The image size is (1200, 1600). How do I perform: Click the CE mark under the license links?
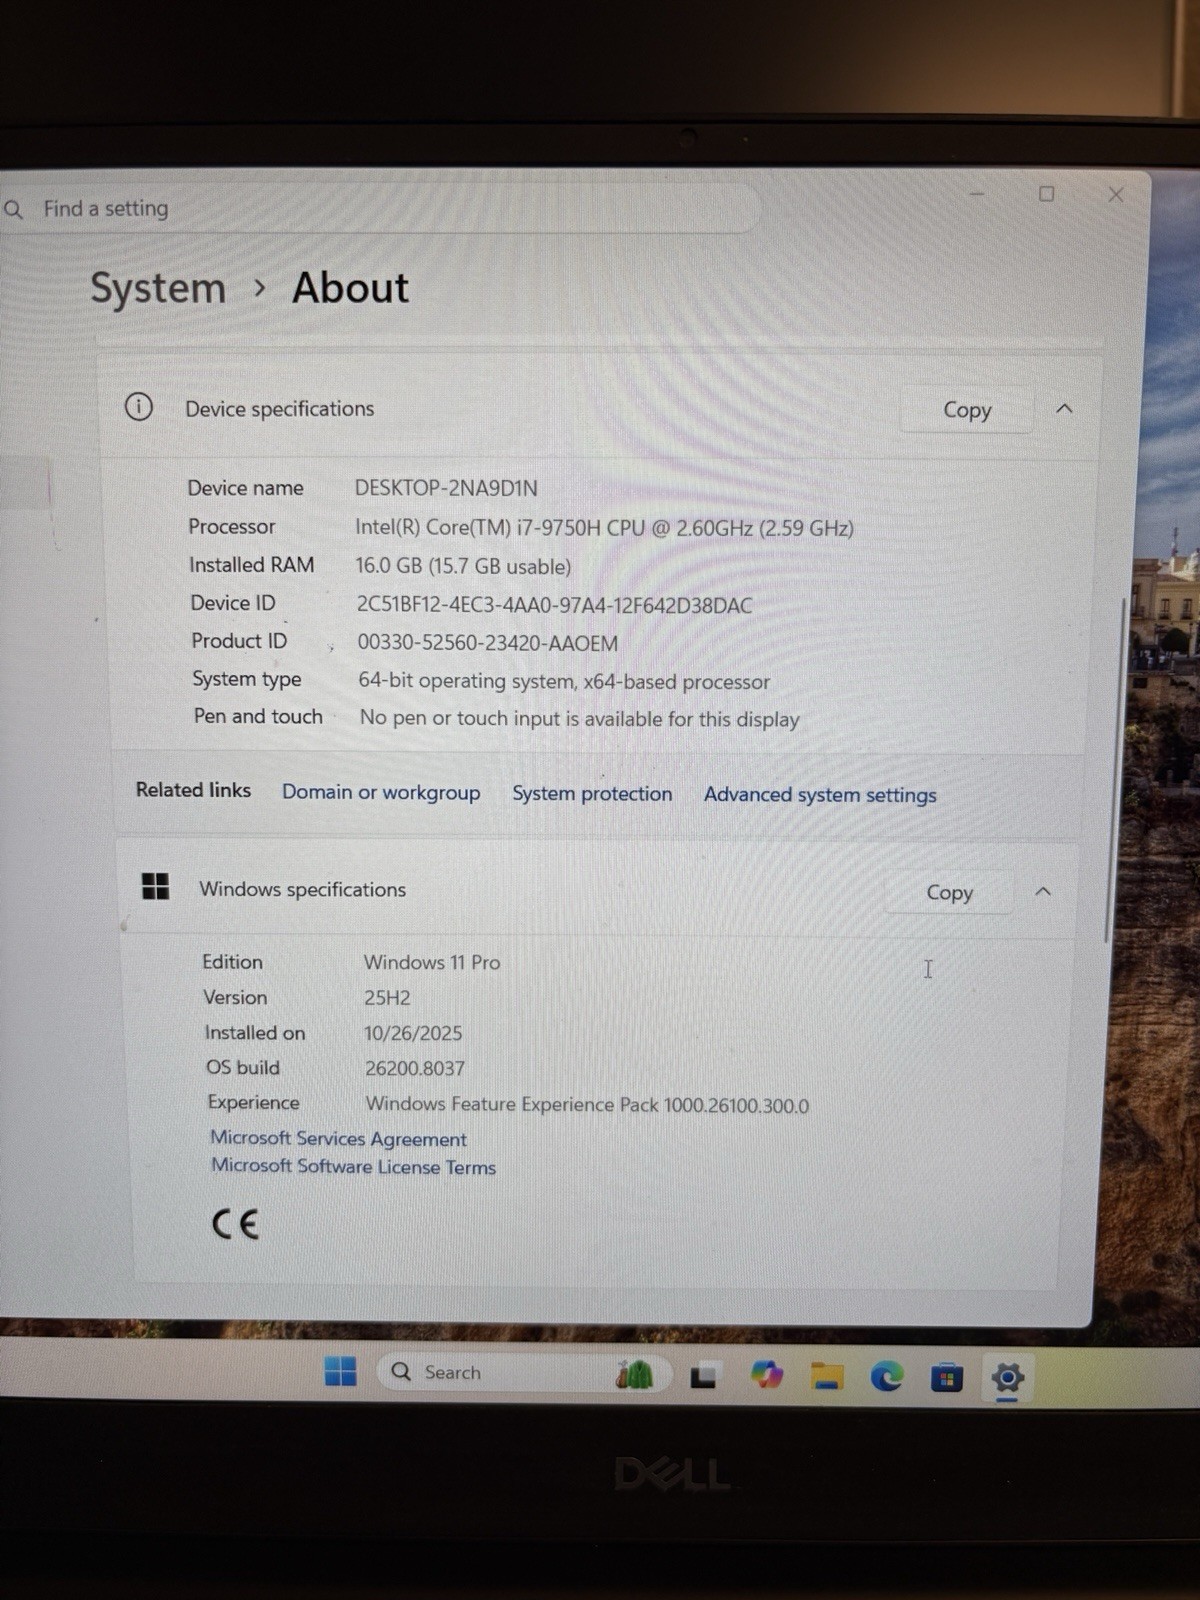(235, 1223)
